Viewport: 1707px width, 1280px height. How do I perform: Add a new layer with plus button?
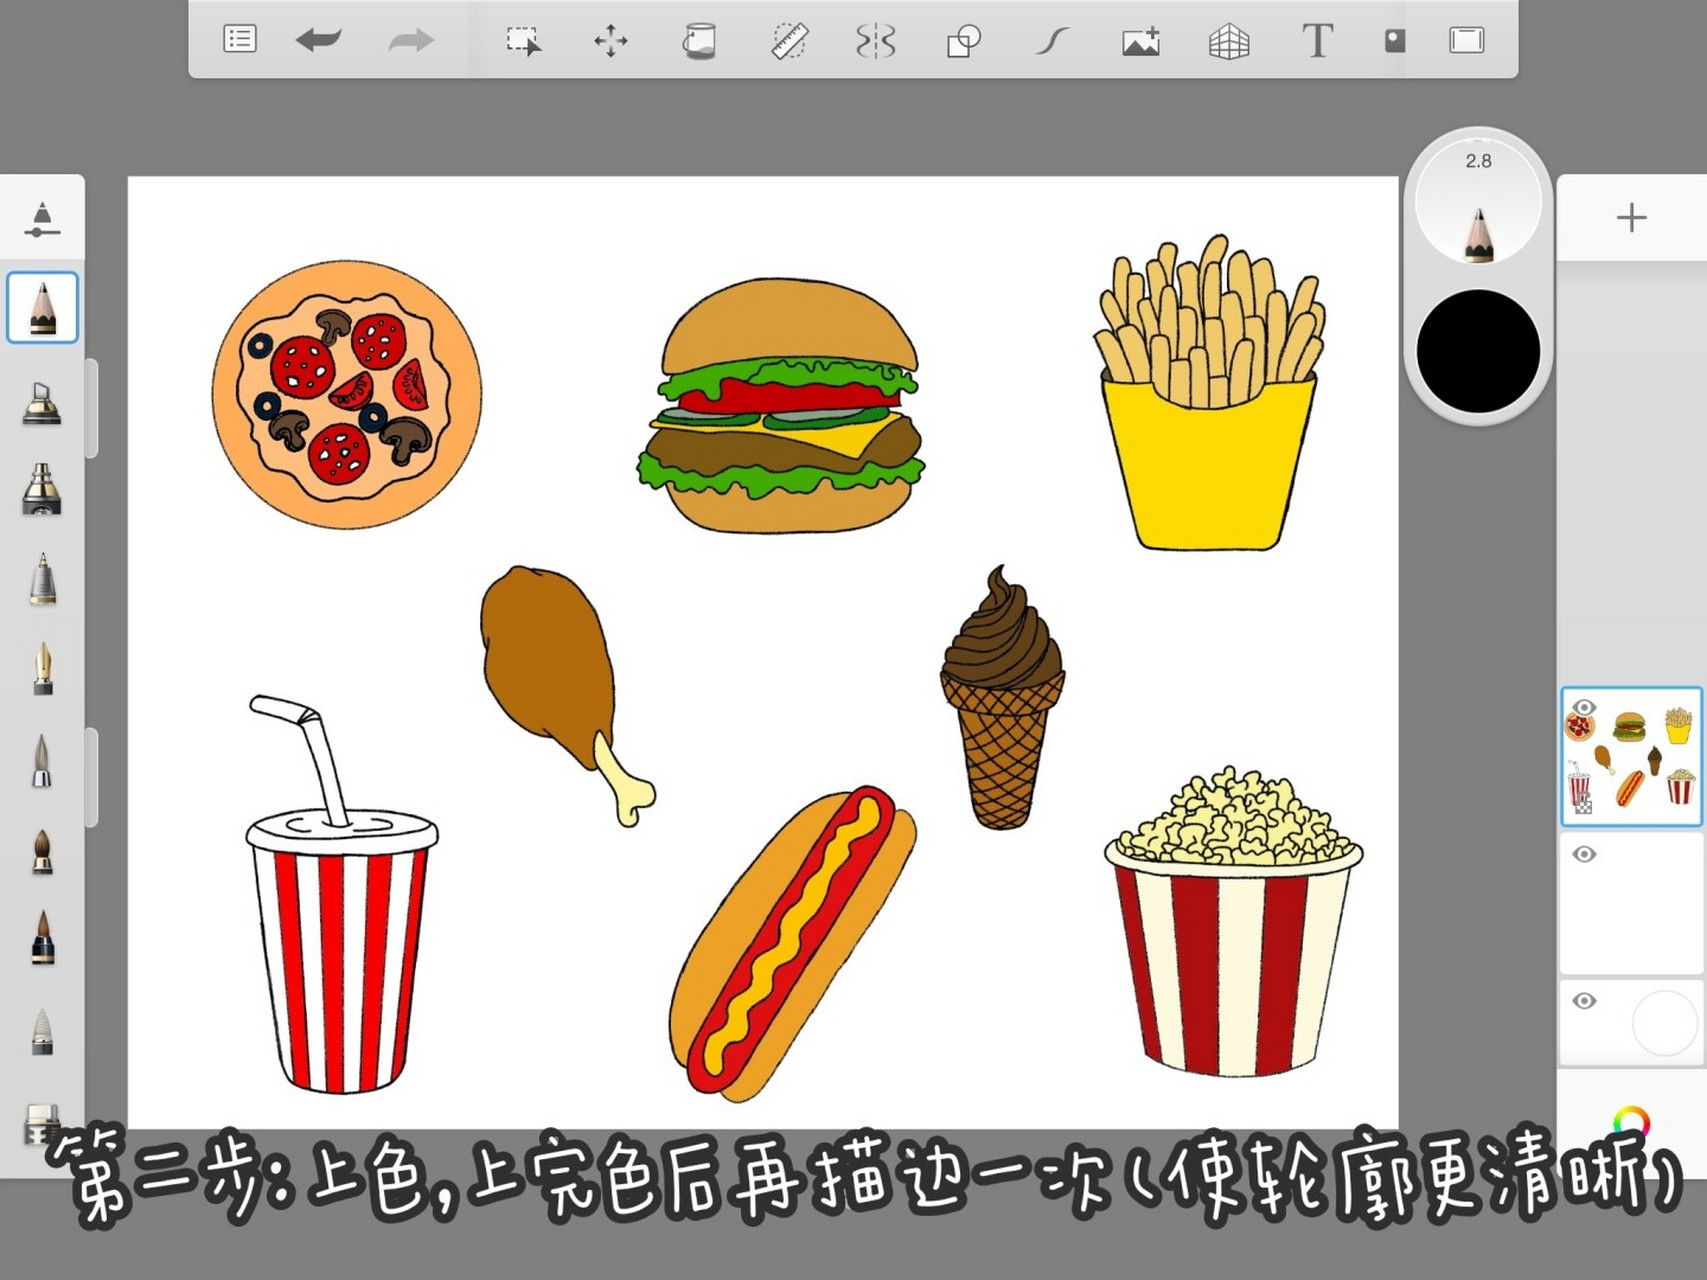1631,217
